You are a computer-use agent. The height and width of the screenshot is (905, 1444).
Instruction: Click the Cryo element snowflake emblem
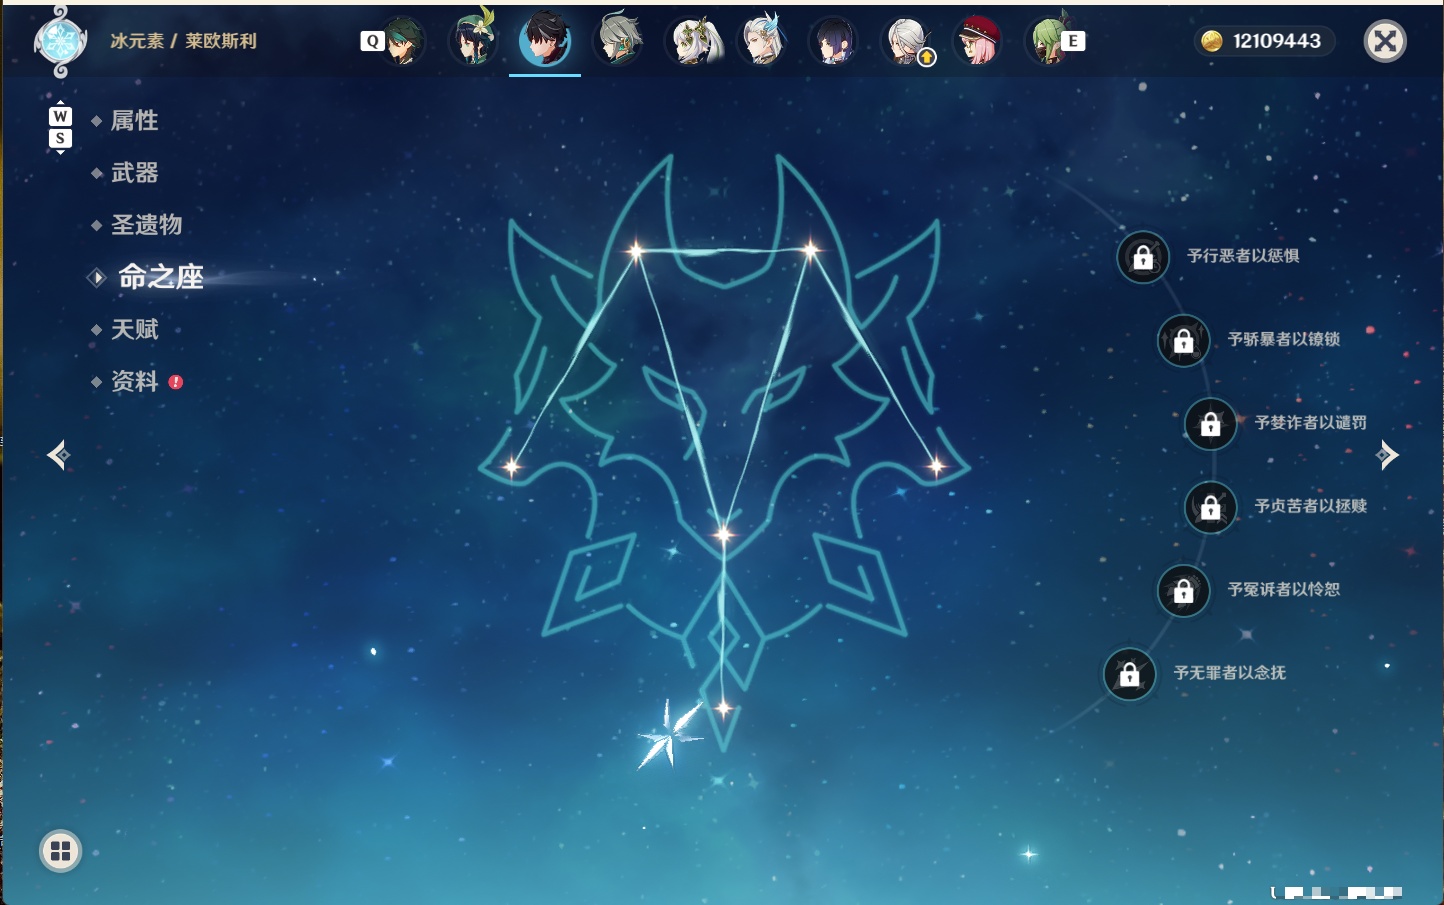tap(60, 42)
